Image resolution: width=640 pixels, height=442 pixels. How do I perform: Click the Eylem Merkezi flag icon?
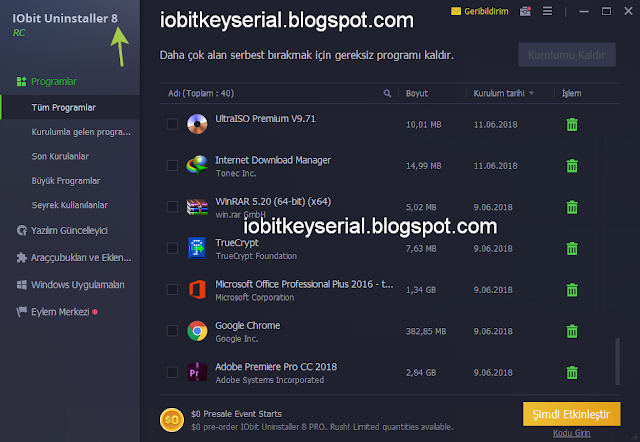(22, 312)
